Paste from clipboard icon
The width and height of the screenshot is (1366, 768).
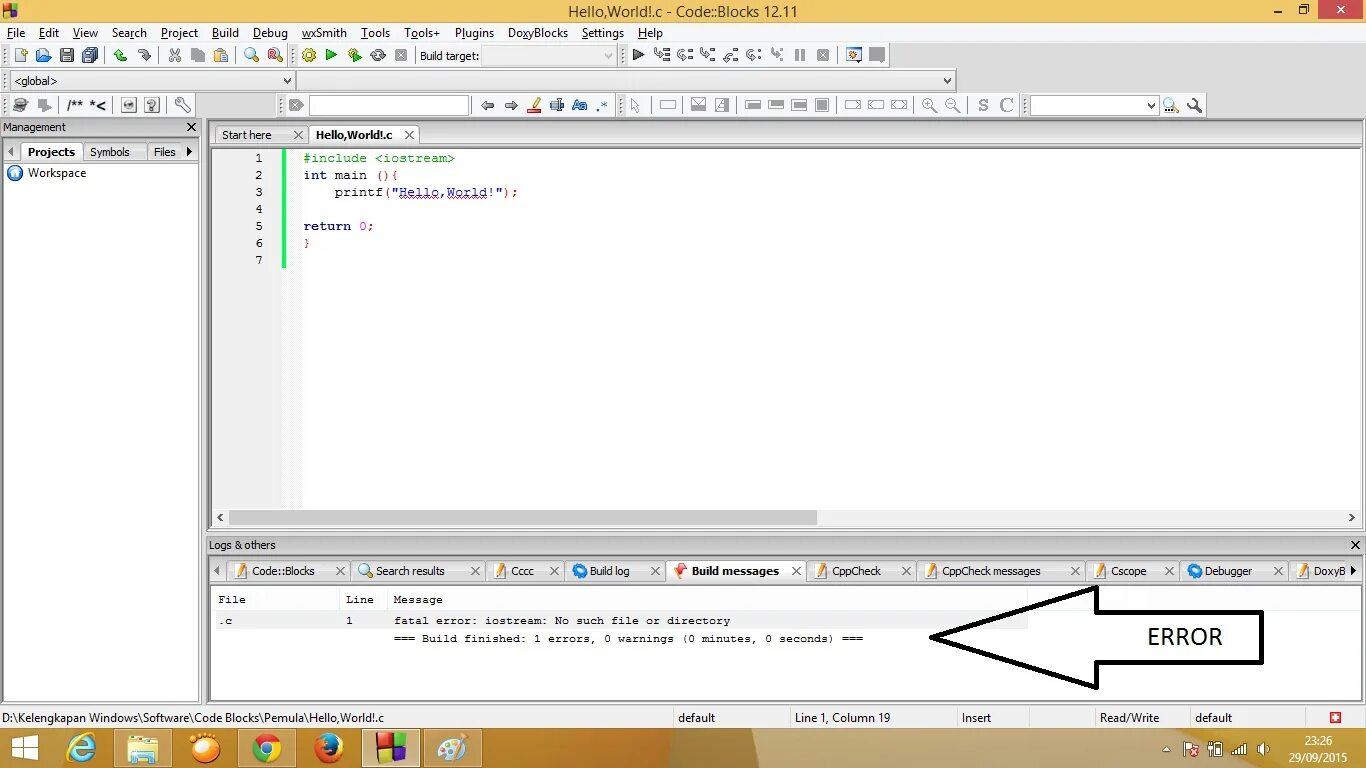pos(221,56)
